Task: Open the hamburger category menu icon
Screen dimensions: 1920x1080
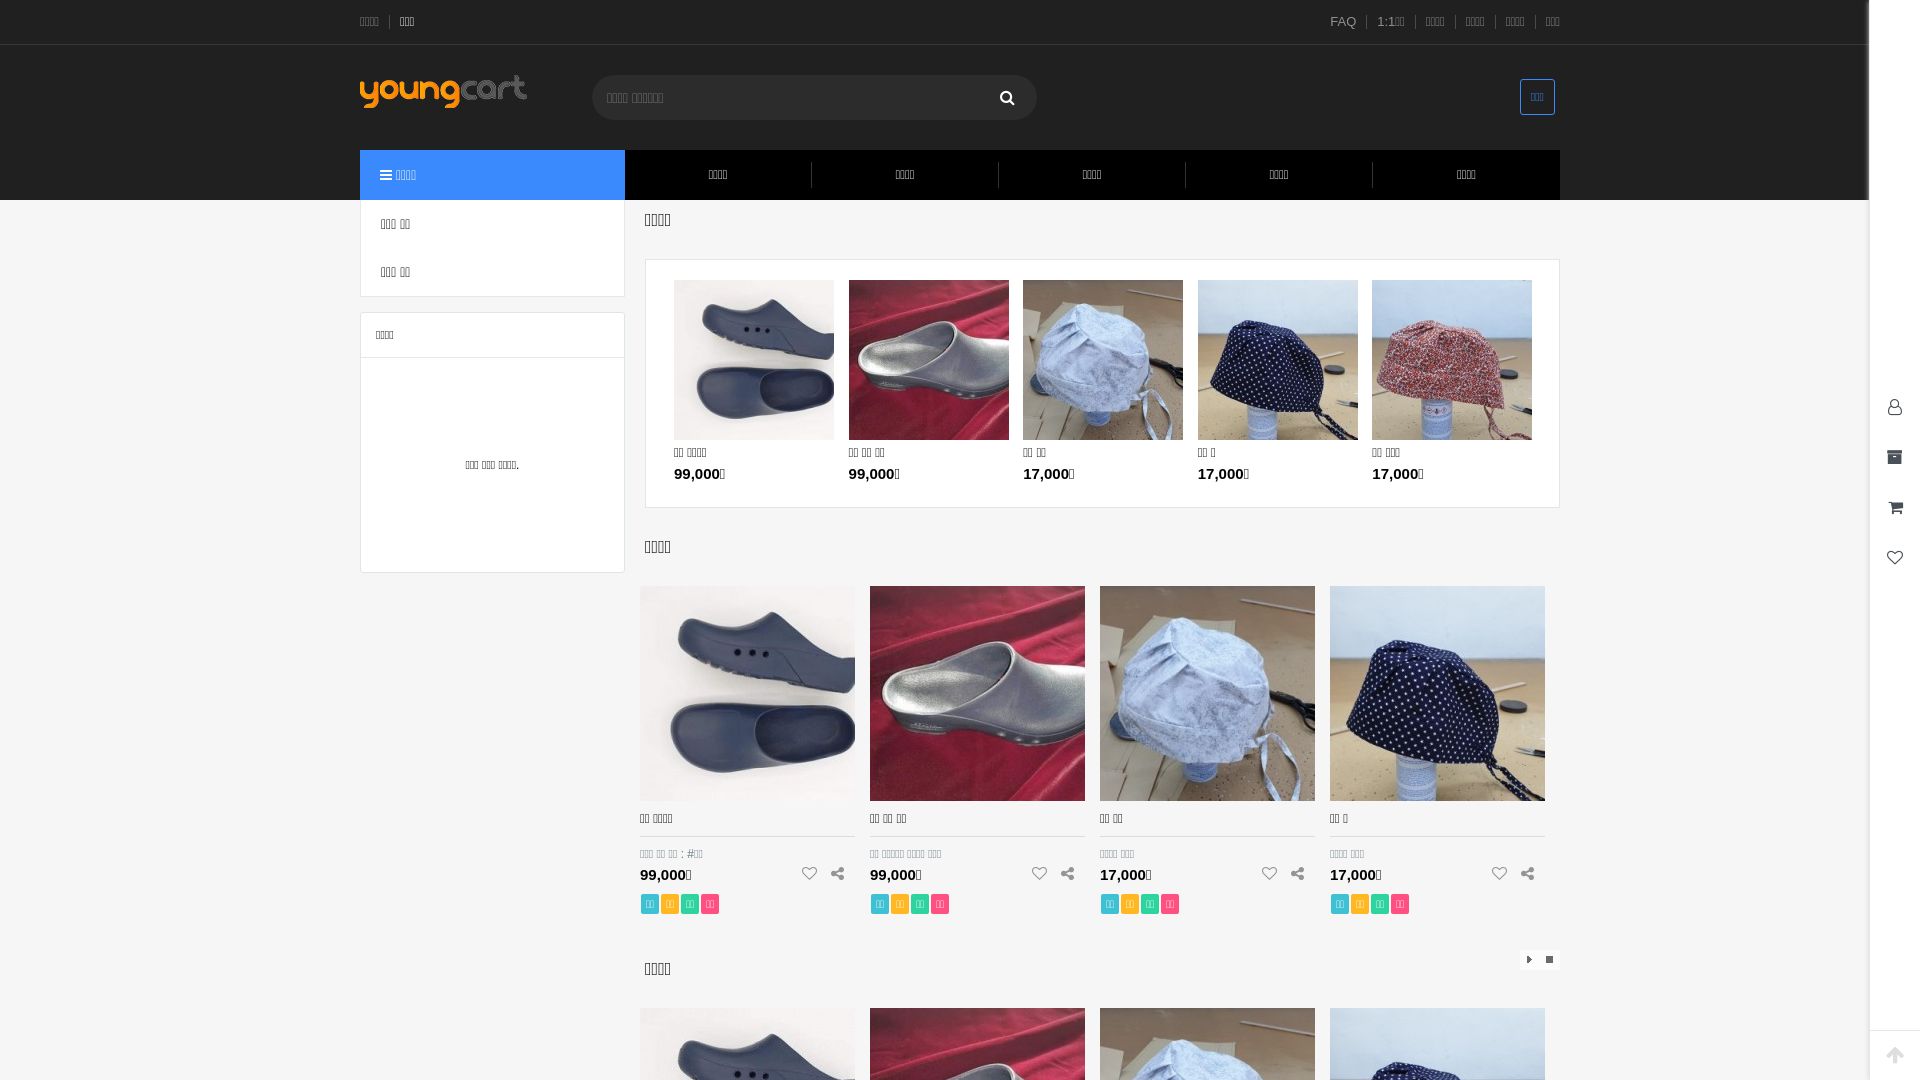Action: 386,175
